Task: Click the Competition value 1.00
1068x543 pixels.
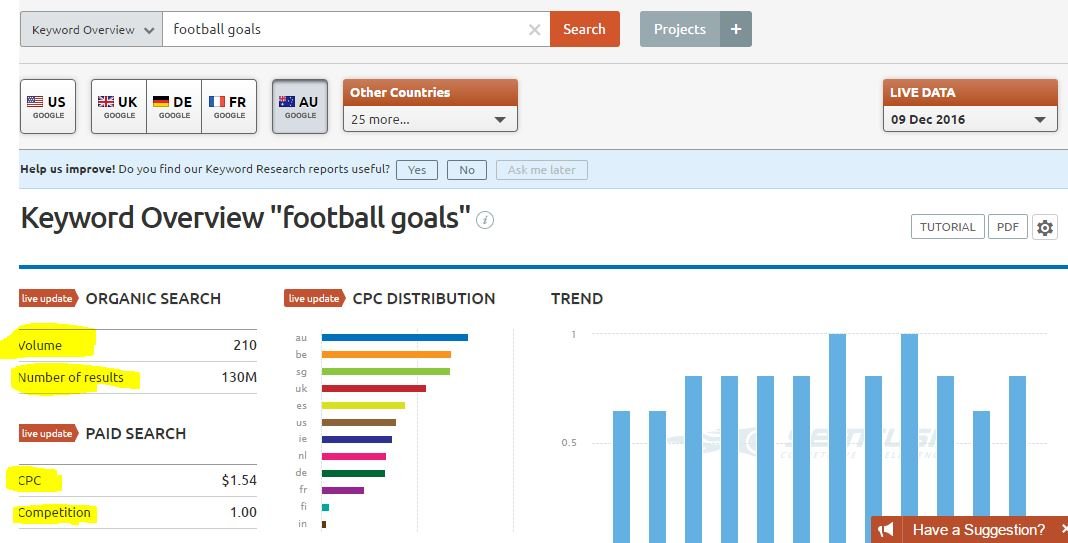Action: (243, 512)
